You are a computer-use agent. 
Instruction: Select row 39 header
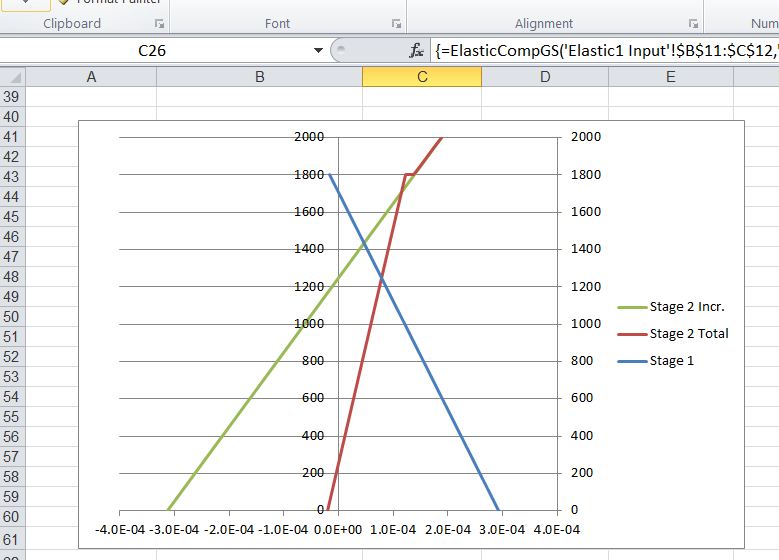[x=12, y=96]
